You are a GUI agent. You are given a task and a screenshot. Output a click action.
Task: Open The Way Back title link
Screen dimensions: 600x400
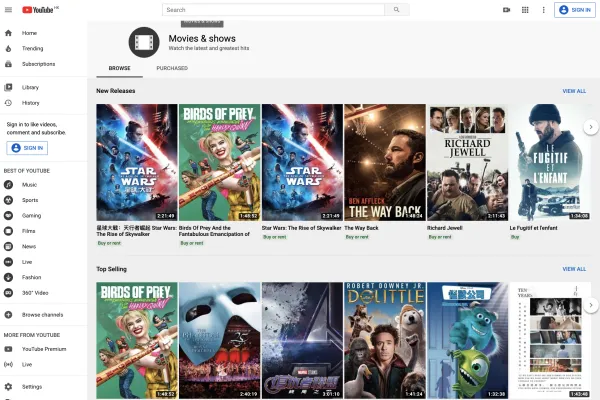pyautogui.click(x=361, y=228)
